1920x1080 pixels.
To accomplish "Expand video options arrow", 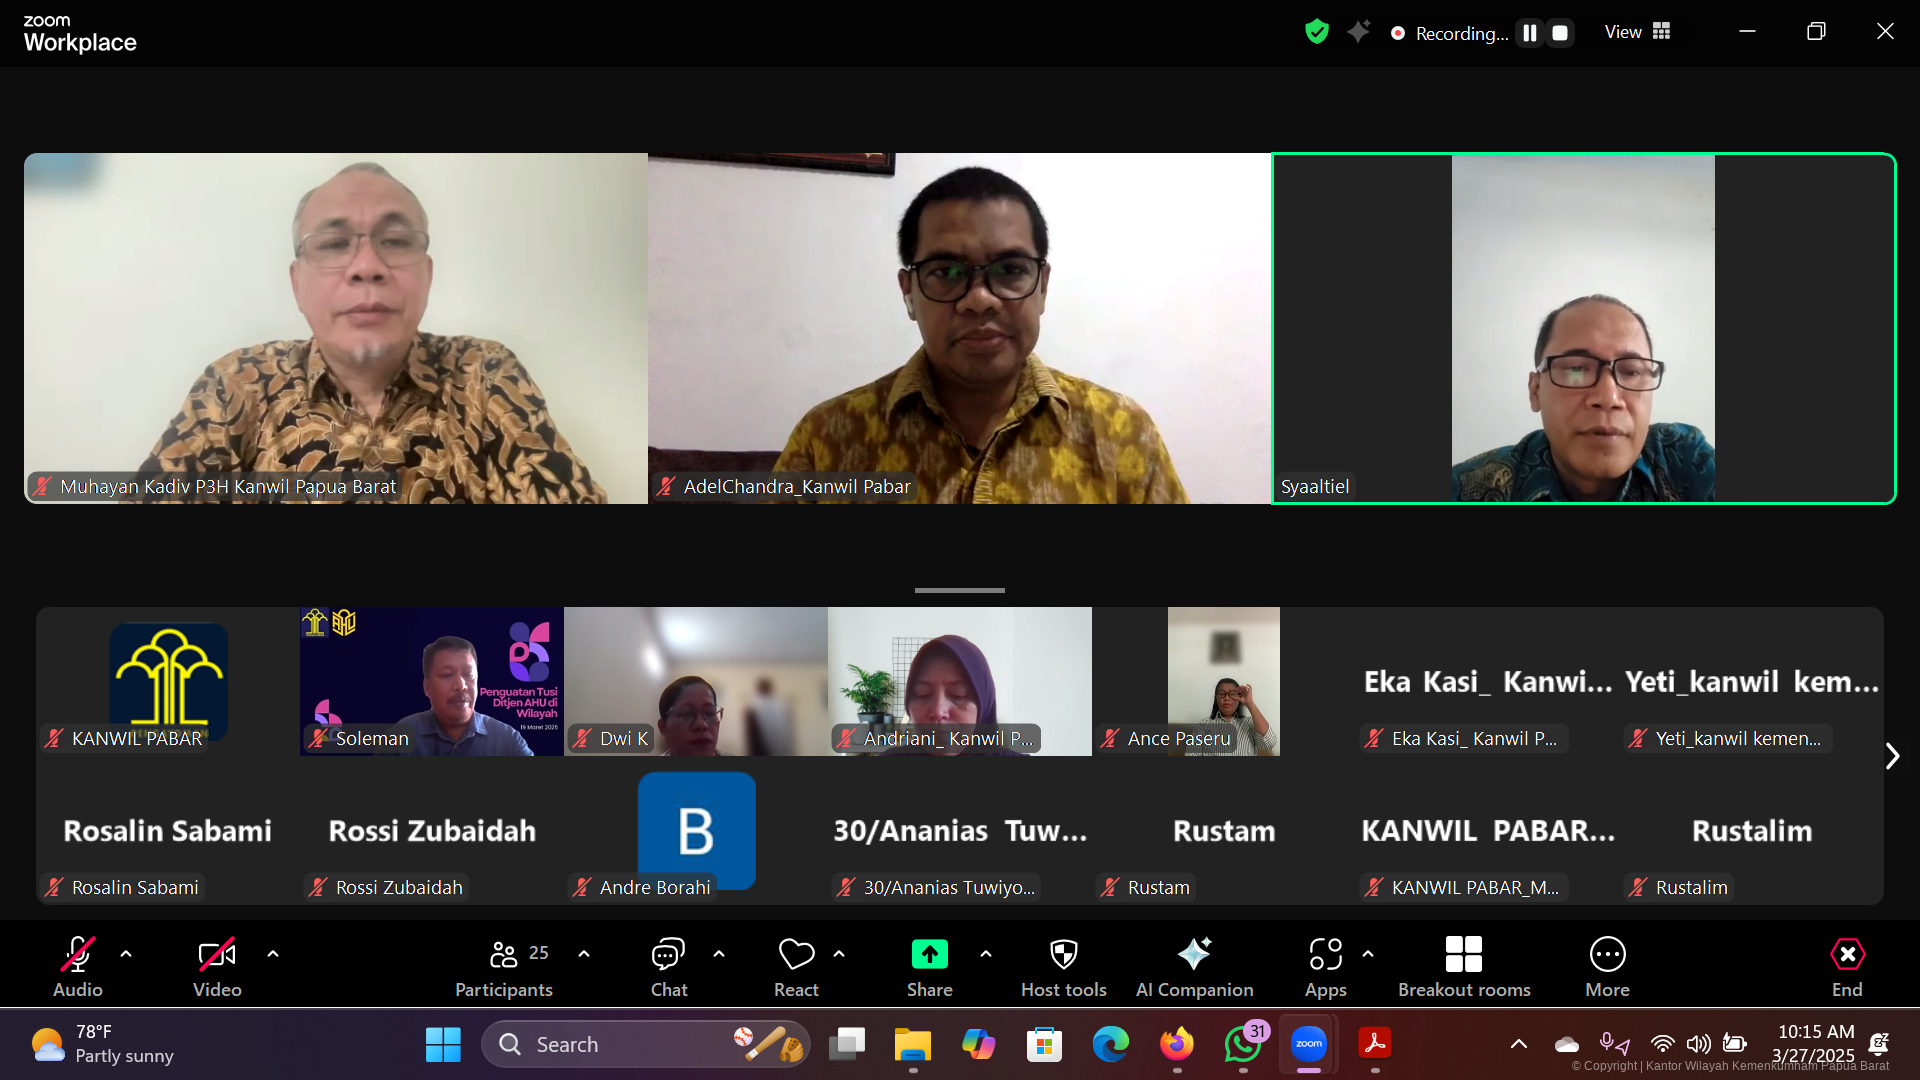I will point(273,954).
